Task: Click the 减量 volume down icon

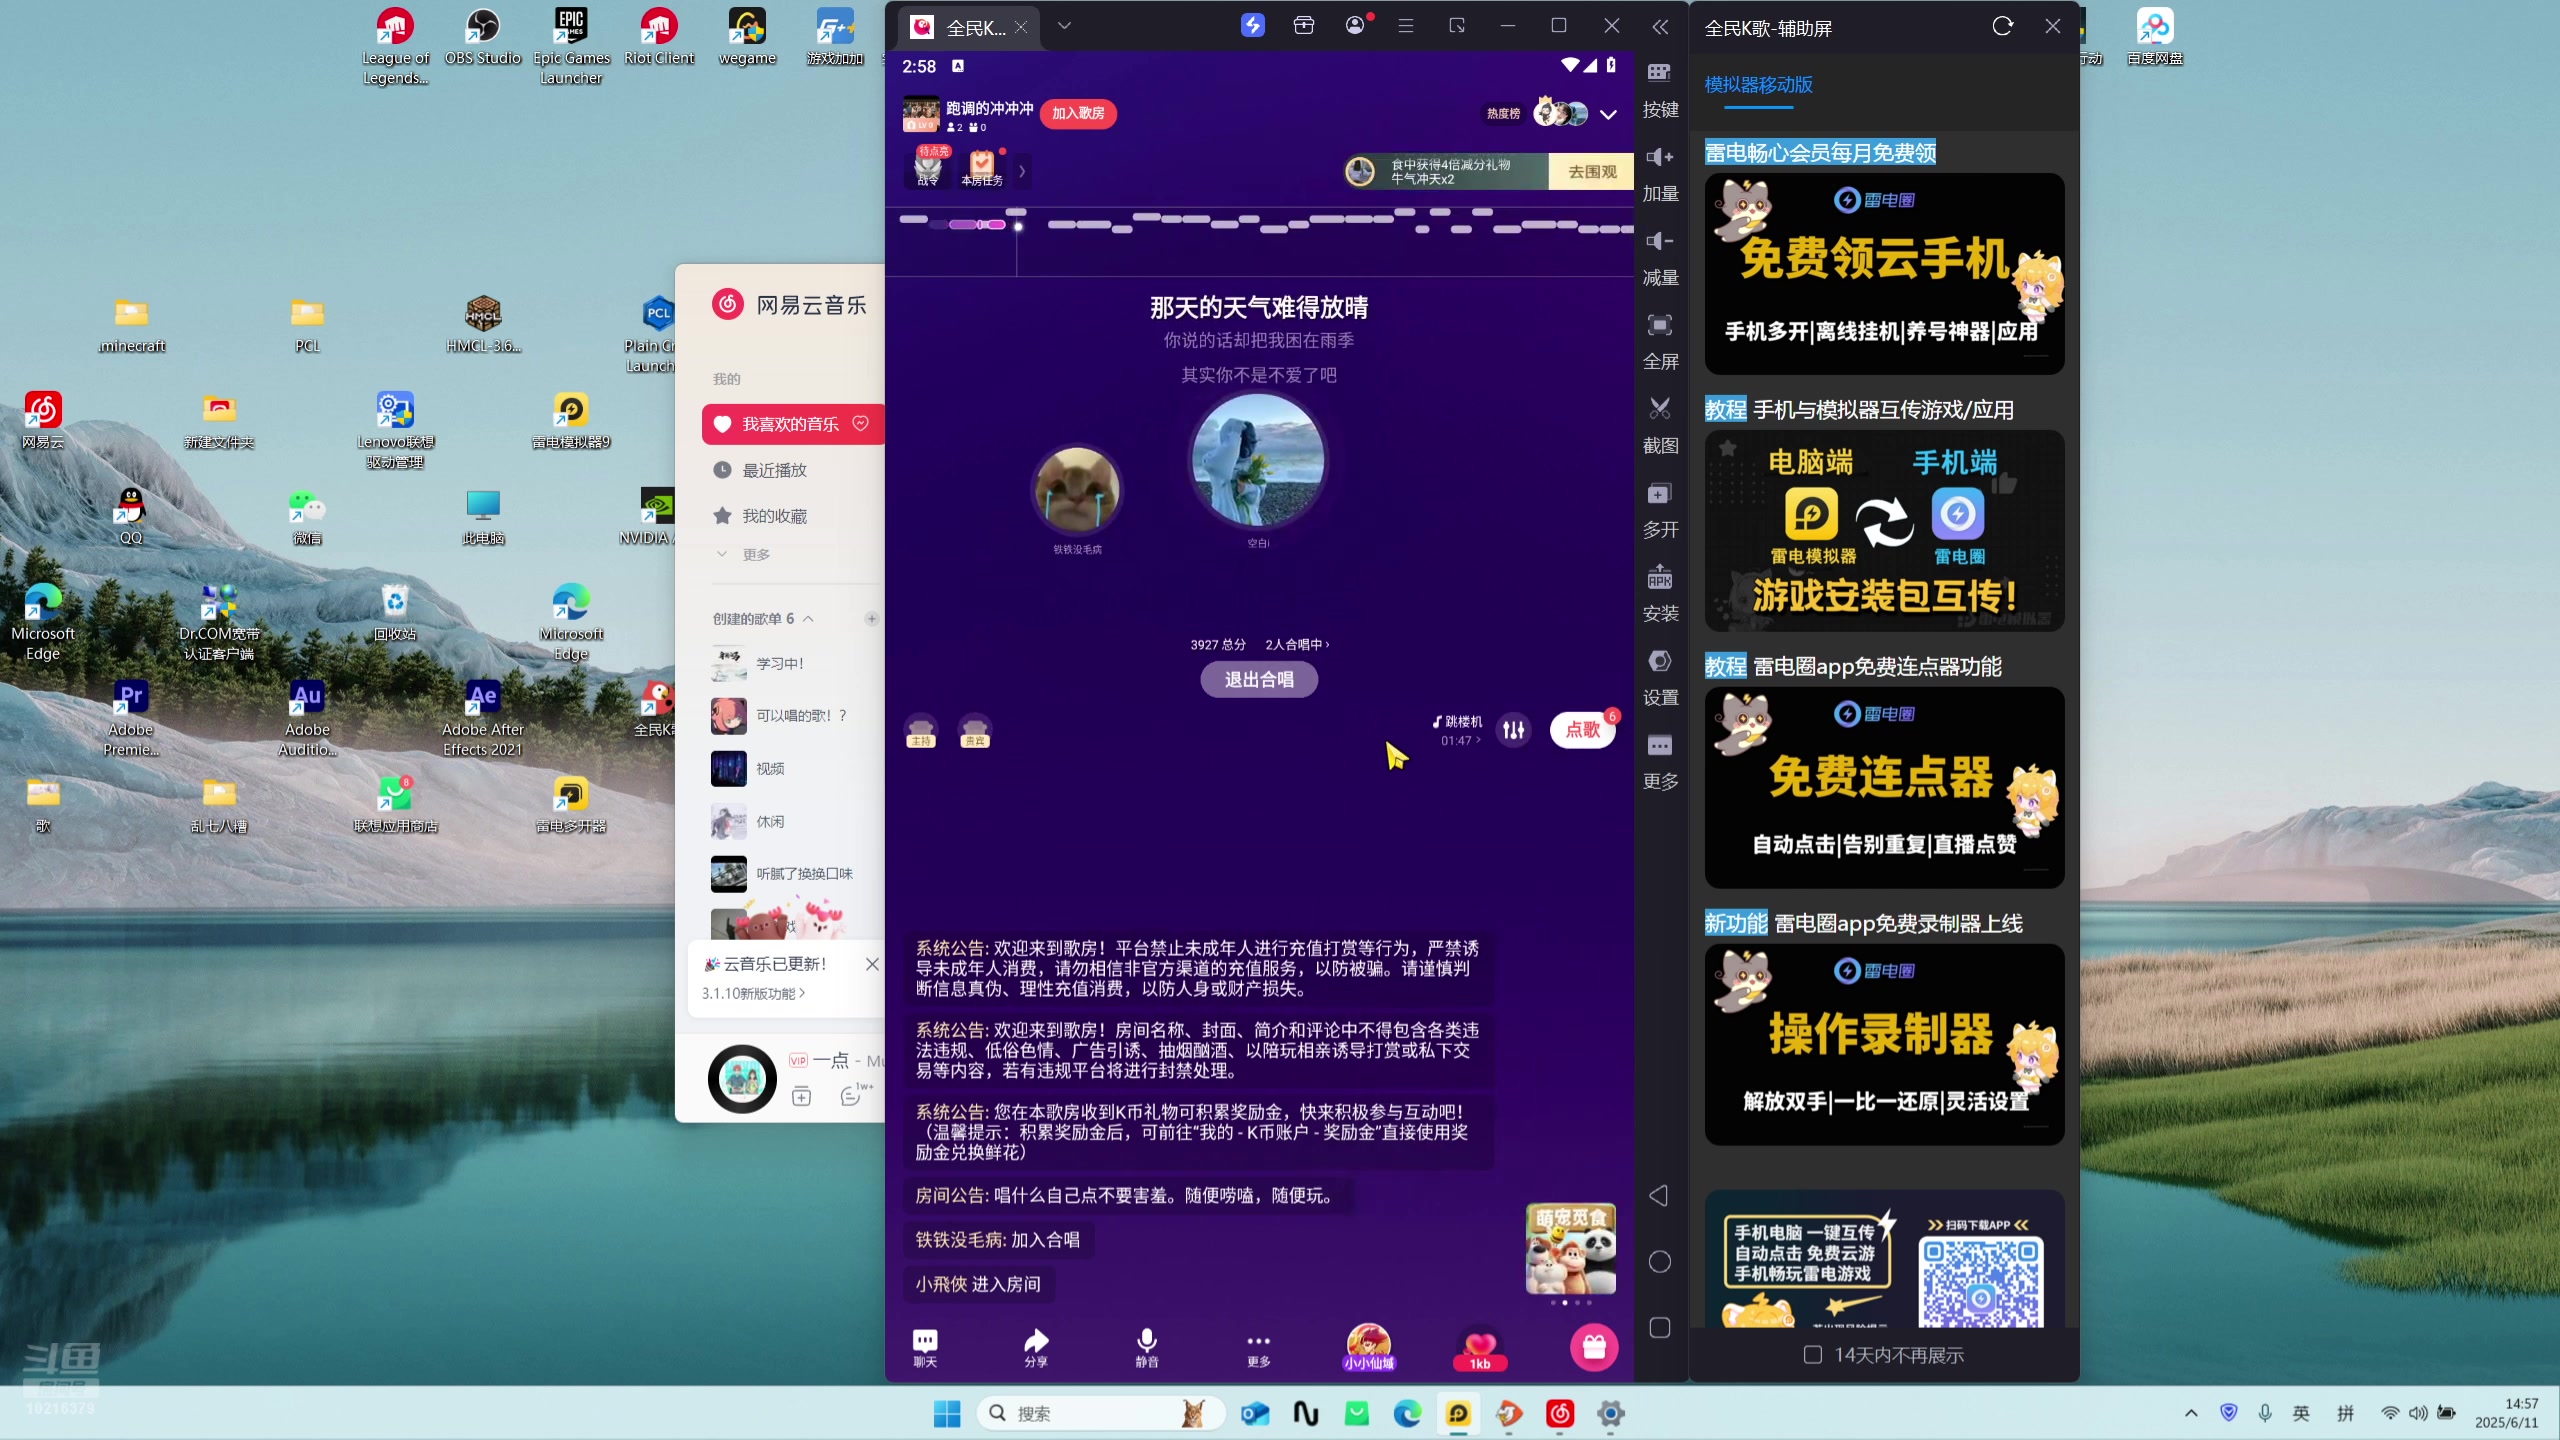Action: point(1660,240)
